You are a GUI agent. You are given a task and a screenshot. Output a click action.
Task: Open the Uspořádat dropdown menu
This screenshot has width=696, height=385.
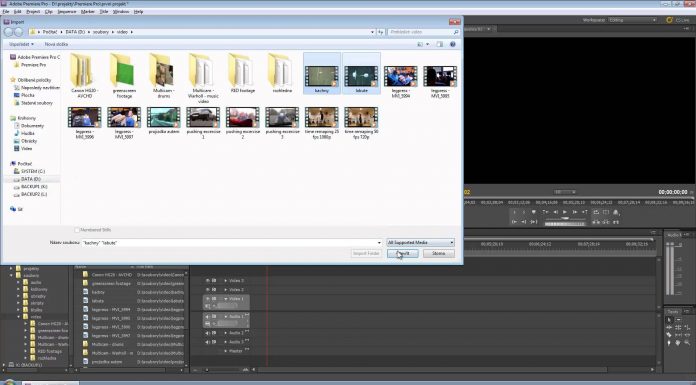tap(22, 44)
